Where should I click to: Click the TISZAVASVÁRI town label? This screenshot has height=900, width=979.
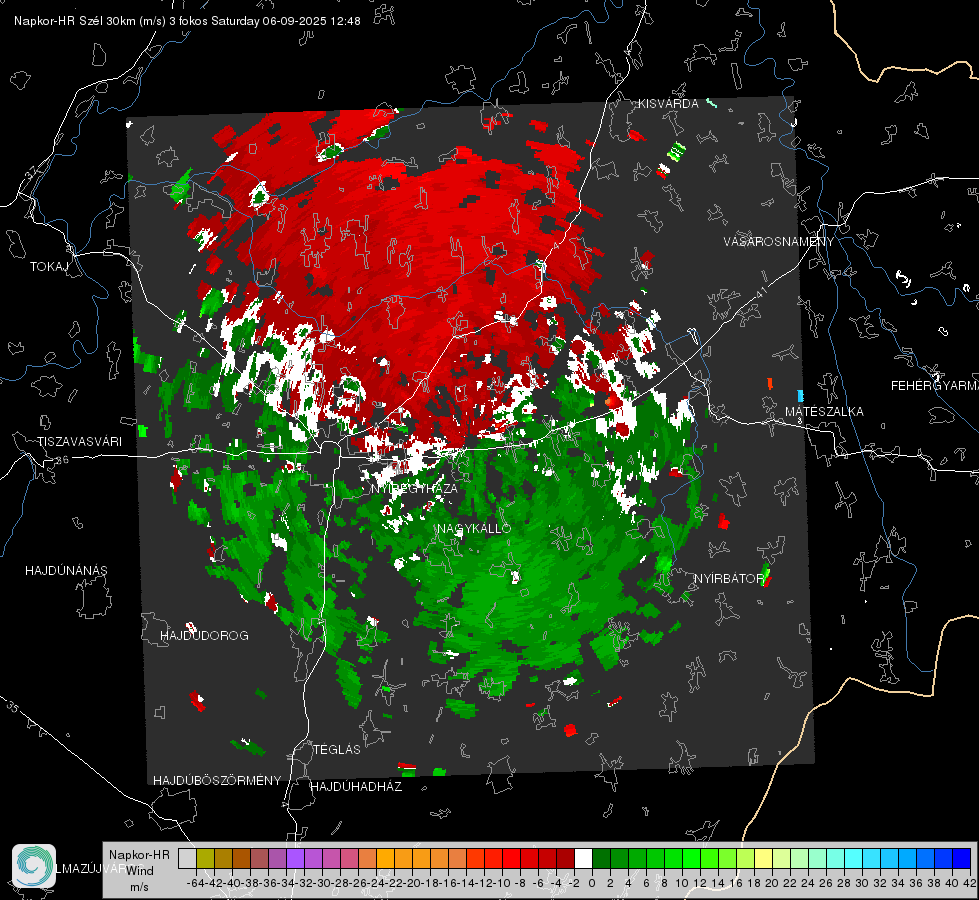click(x=79, y=442)
